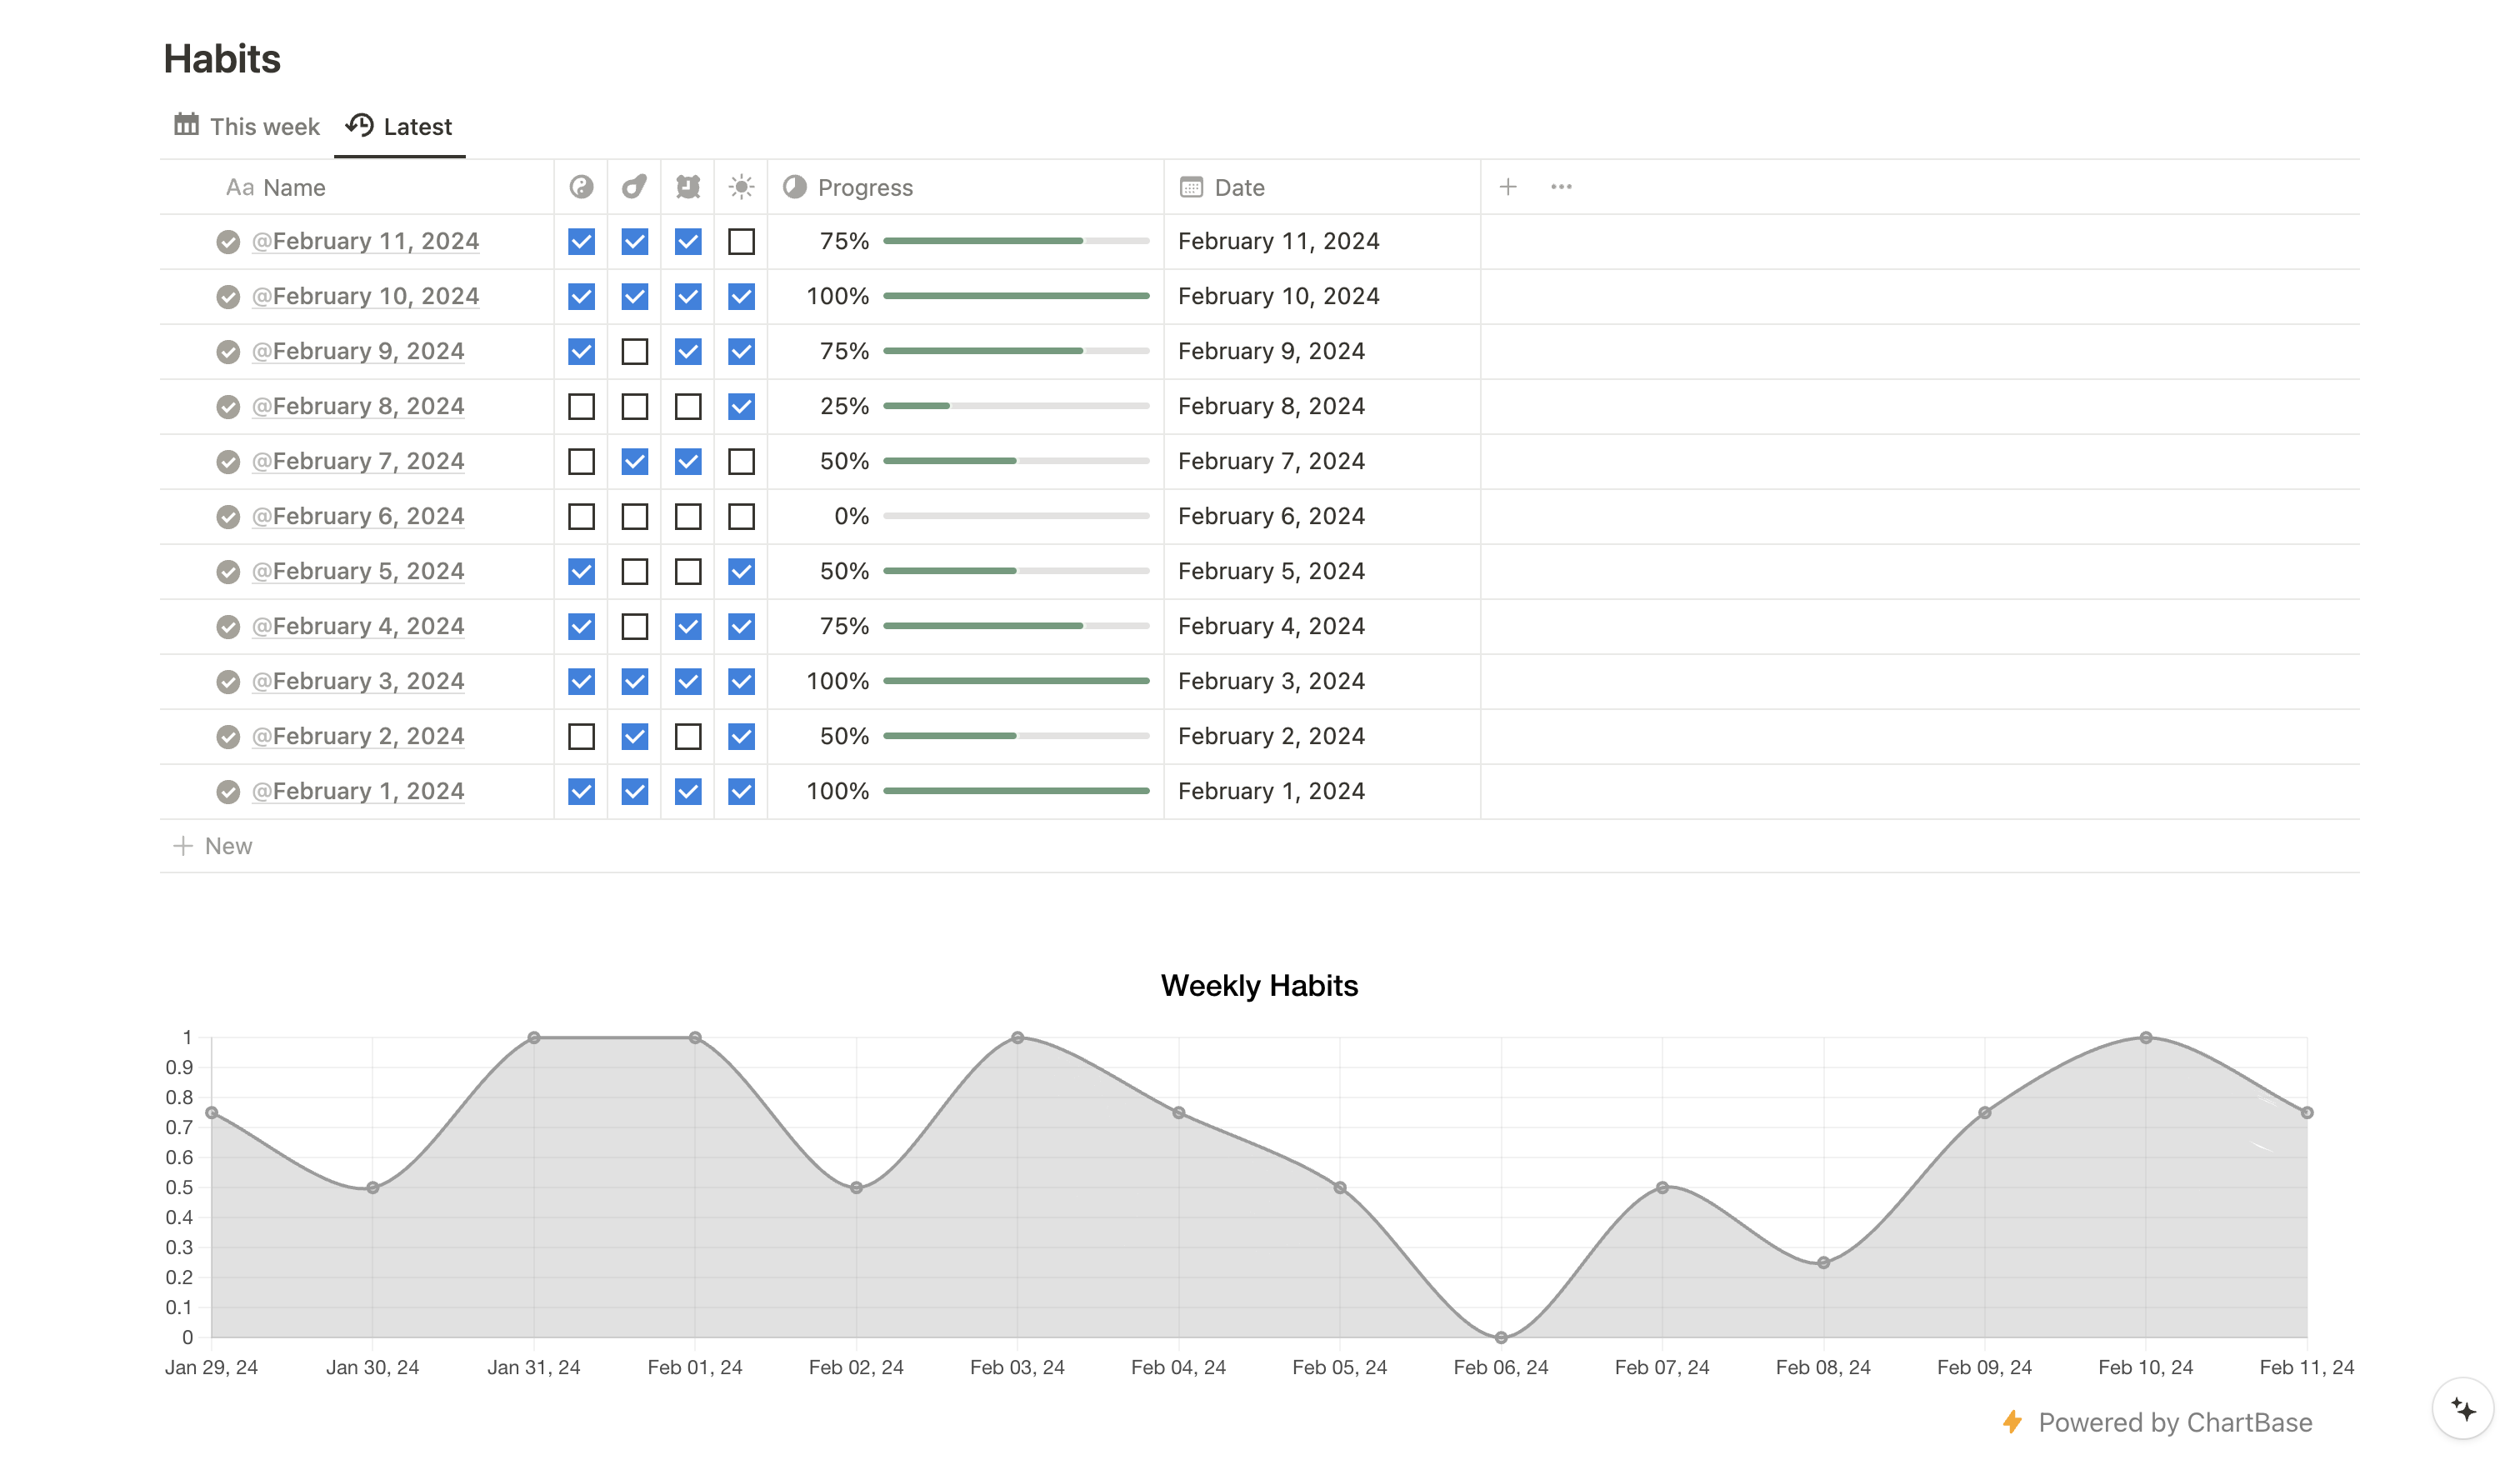Check the avocado checkbox for February 9
Screen dimensions: 2520x1465
[634, 352]
